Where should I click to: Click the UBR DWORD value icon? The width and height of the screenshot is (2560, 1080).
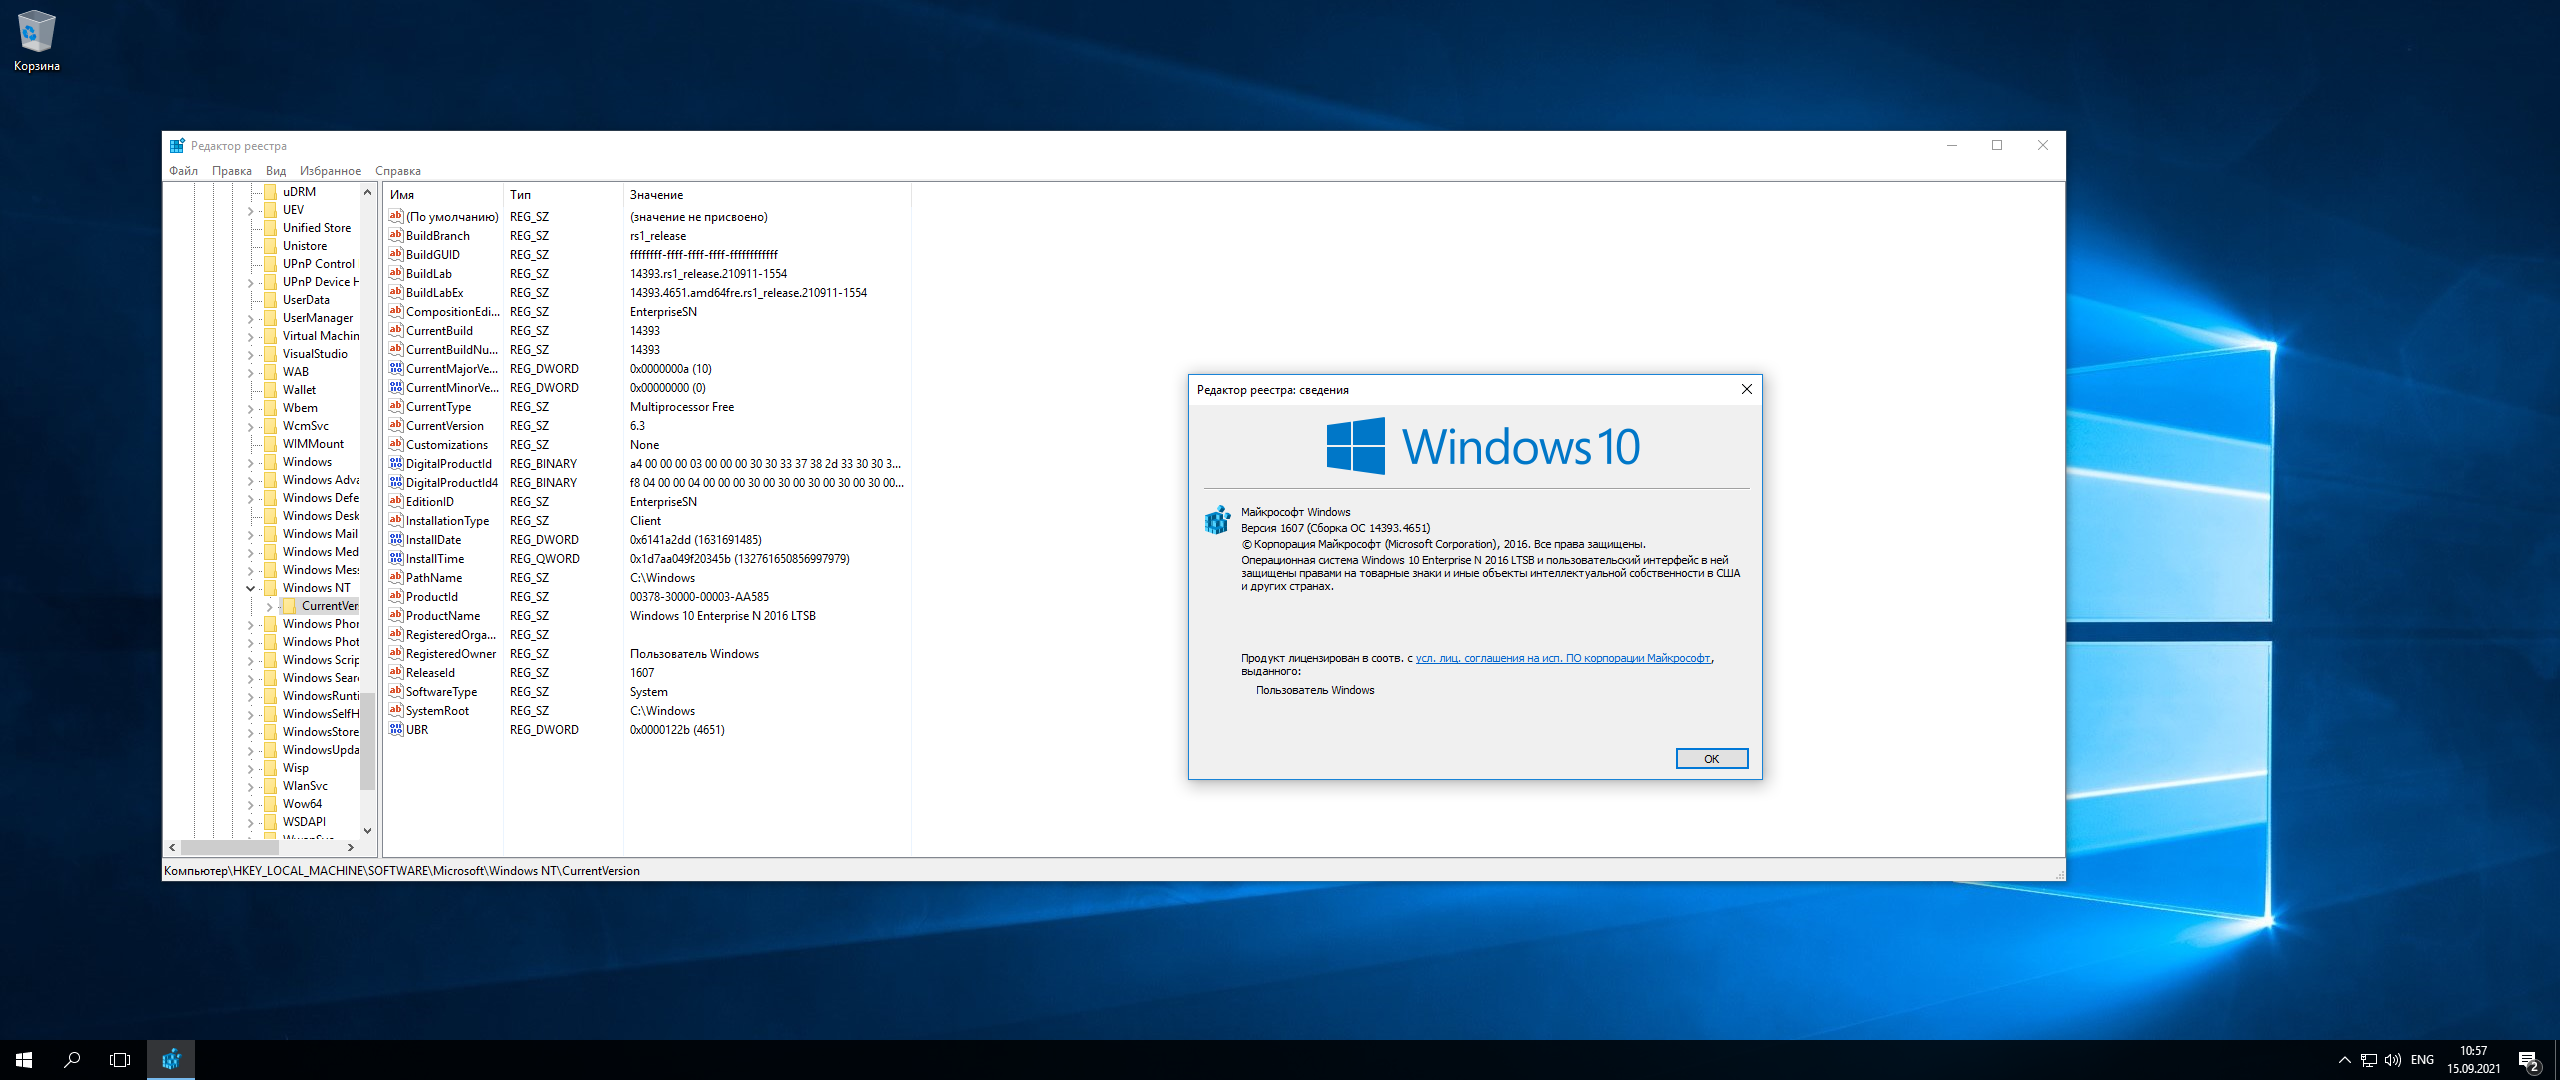coord(396,729)
